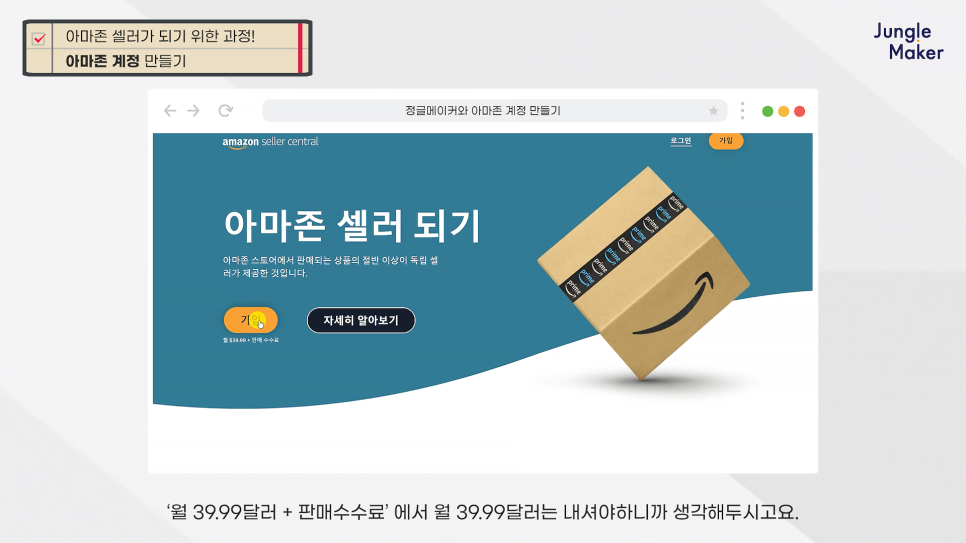Click the Amazon prime box image
966x543 pixels.
(644, 273)
